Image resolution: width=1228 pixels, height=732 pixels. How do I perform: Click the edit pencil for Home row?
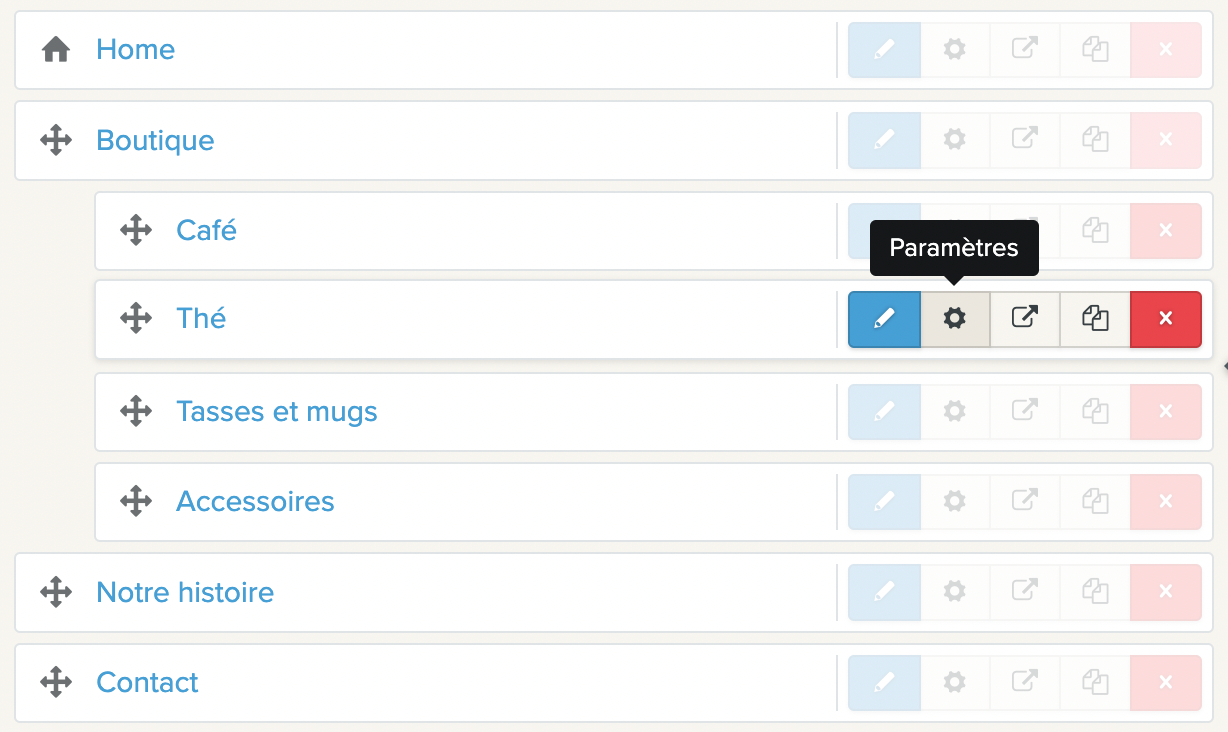tap(884, 50)
